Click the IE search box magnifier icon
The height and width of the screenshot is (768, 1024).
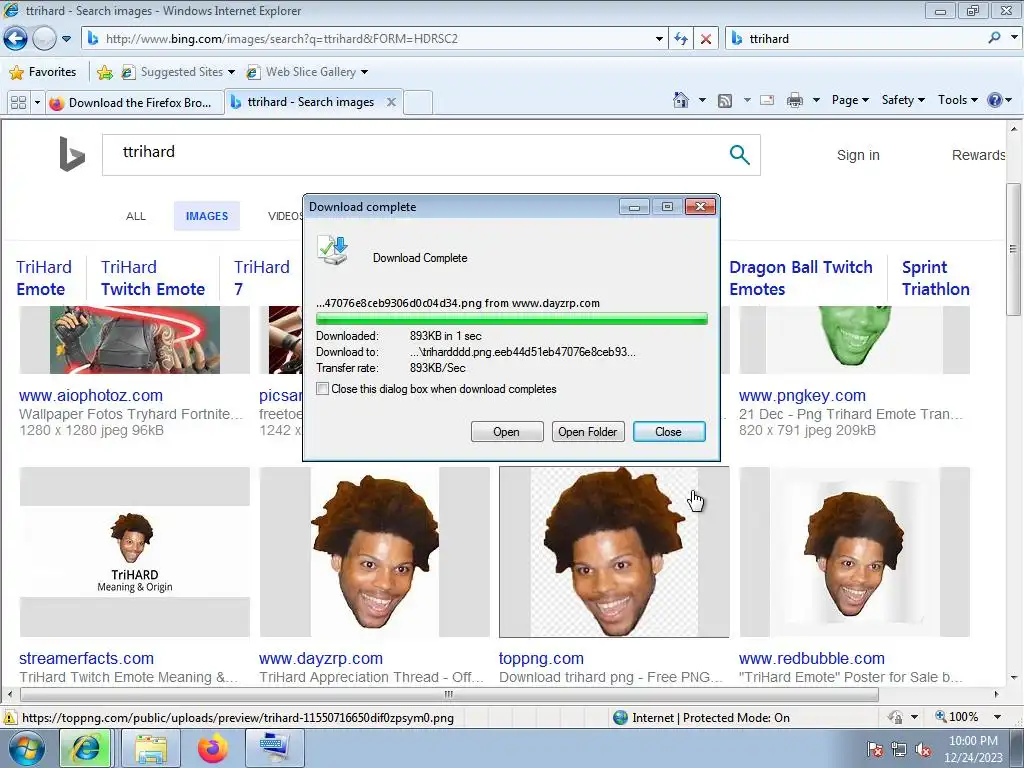(x=995, y=38)
